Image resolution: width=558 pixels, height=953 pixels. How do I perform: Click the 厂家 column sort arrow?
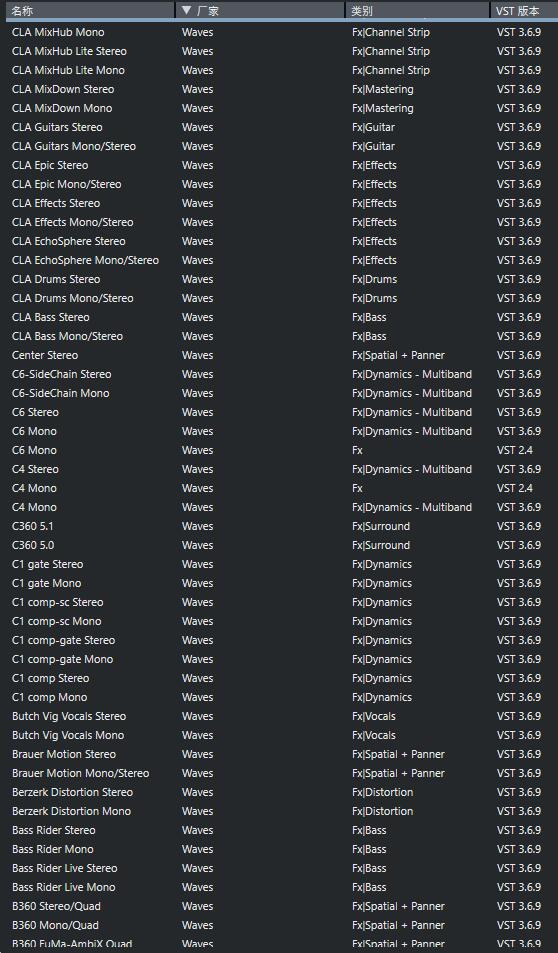187,10
